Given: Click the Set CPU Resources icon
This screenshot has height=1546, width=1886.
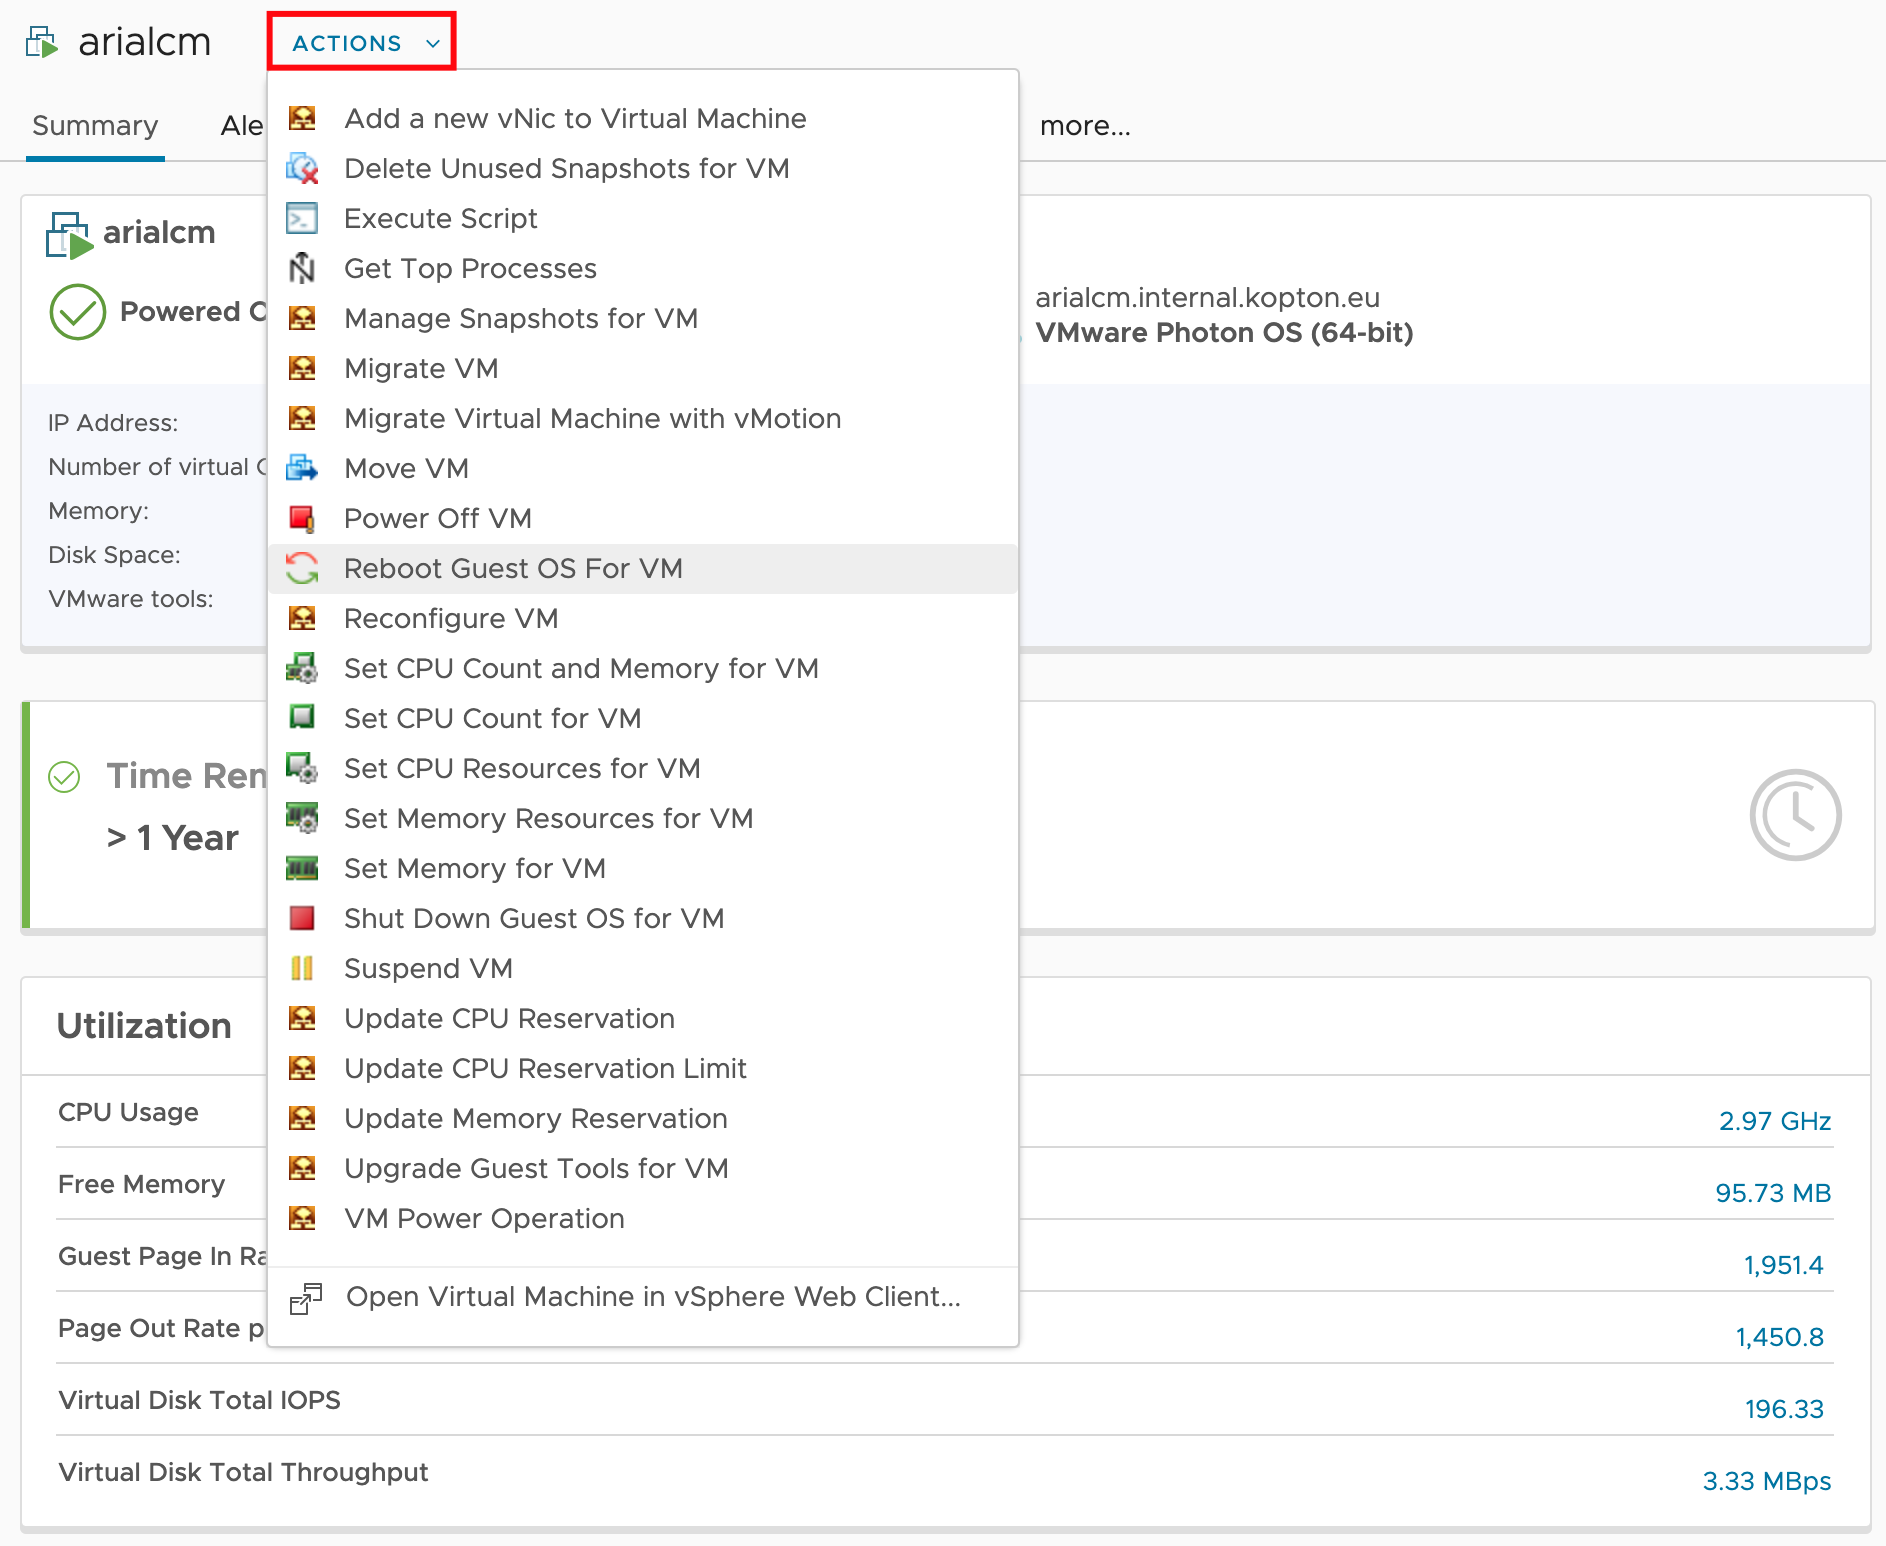Looking at the screenshot, I should (302, 768).
